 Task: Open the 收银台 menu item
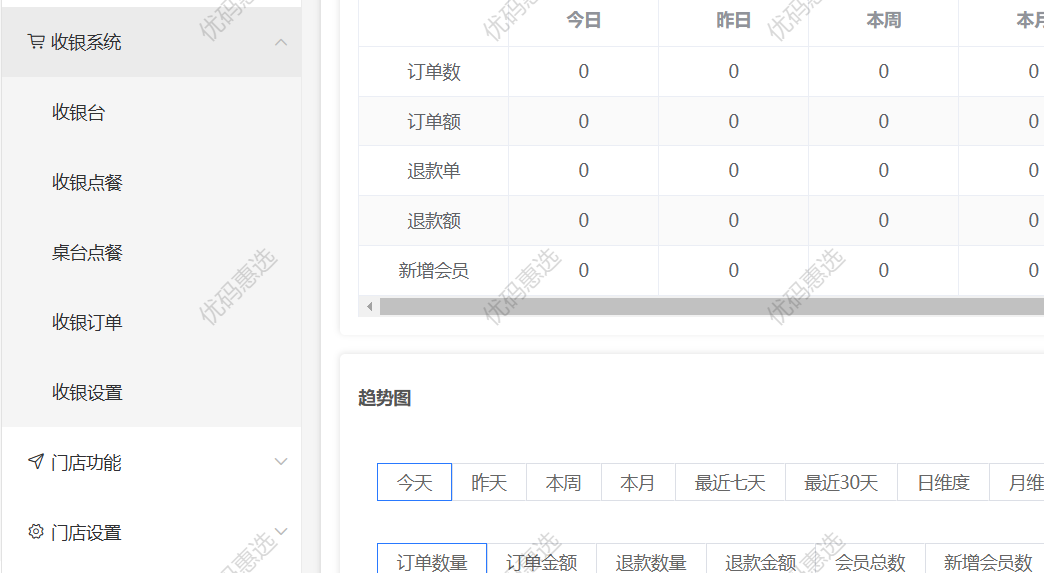pyautogui.click(x=79, y=113)
